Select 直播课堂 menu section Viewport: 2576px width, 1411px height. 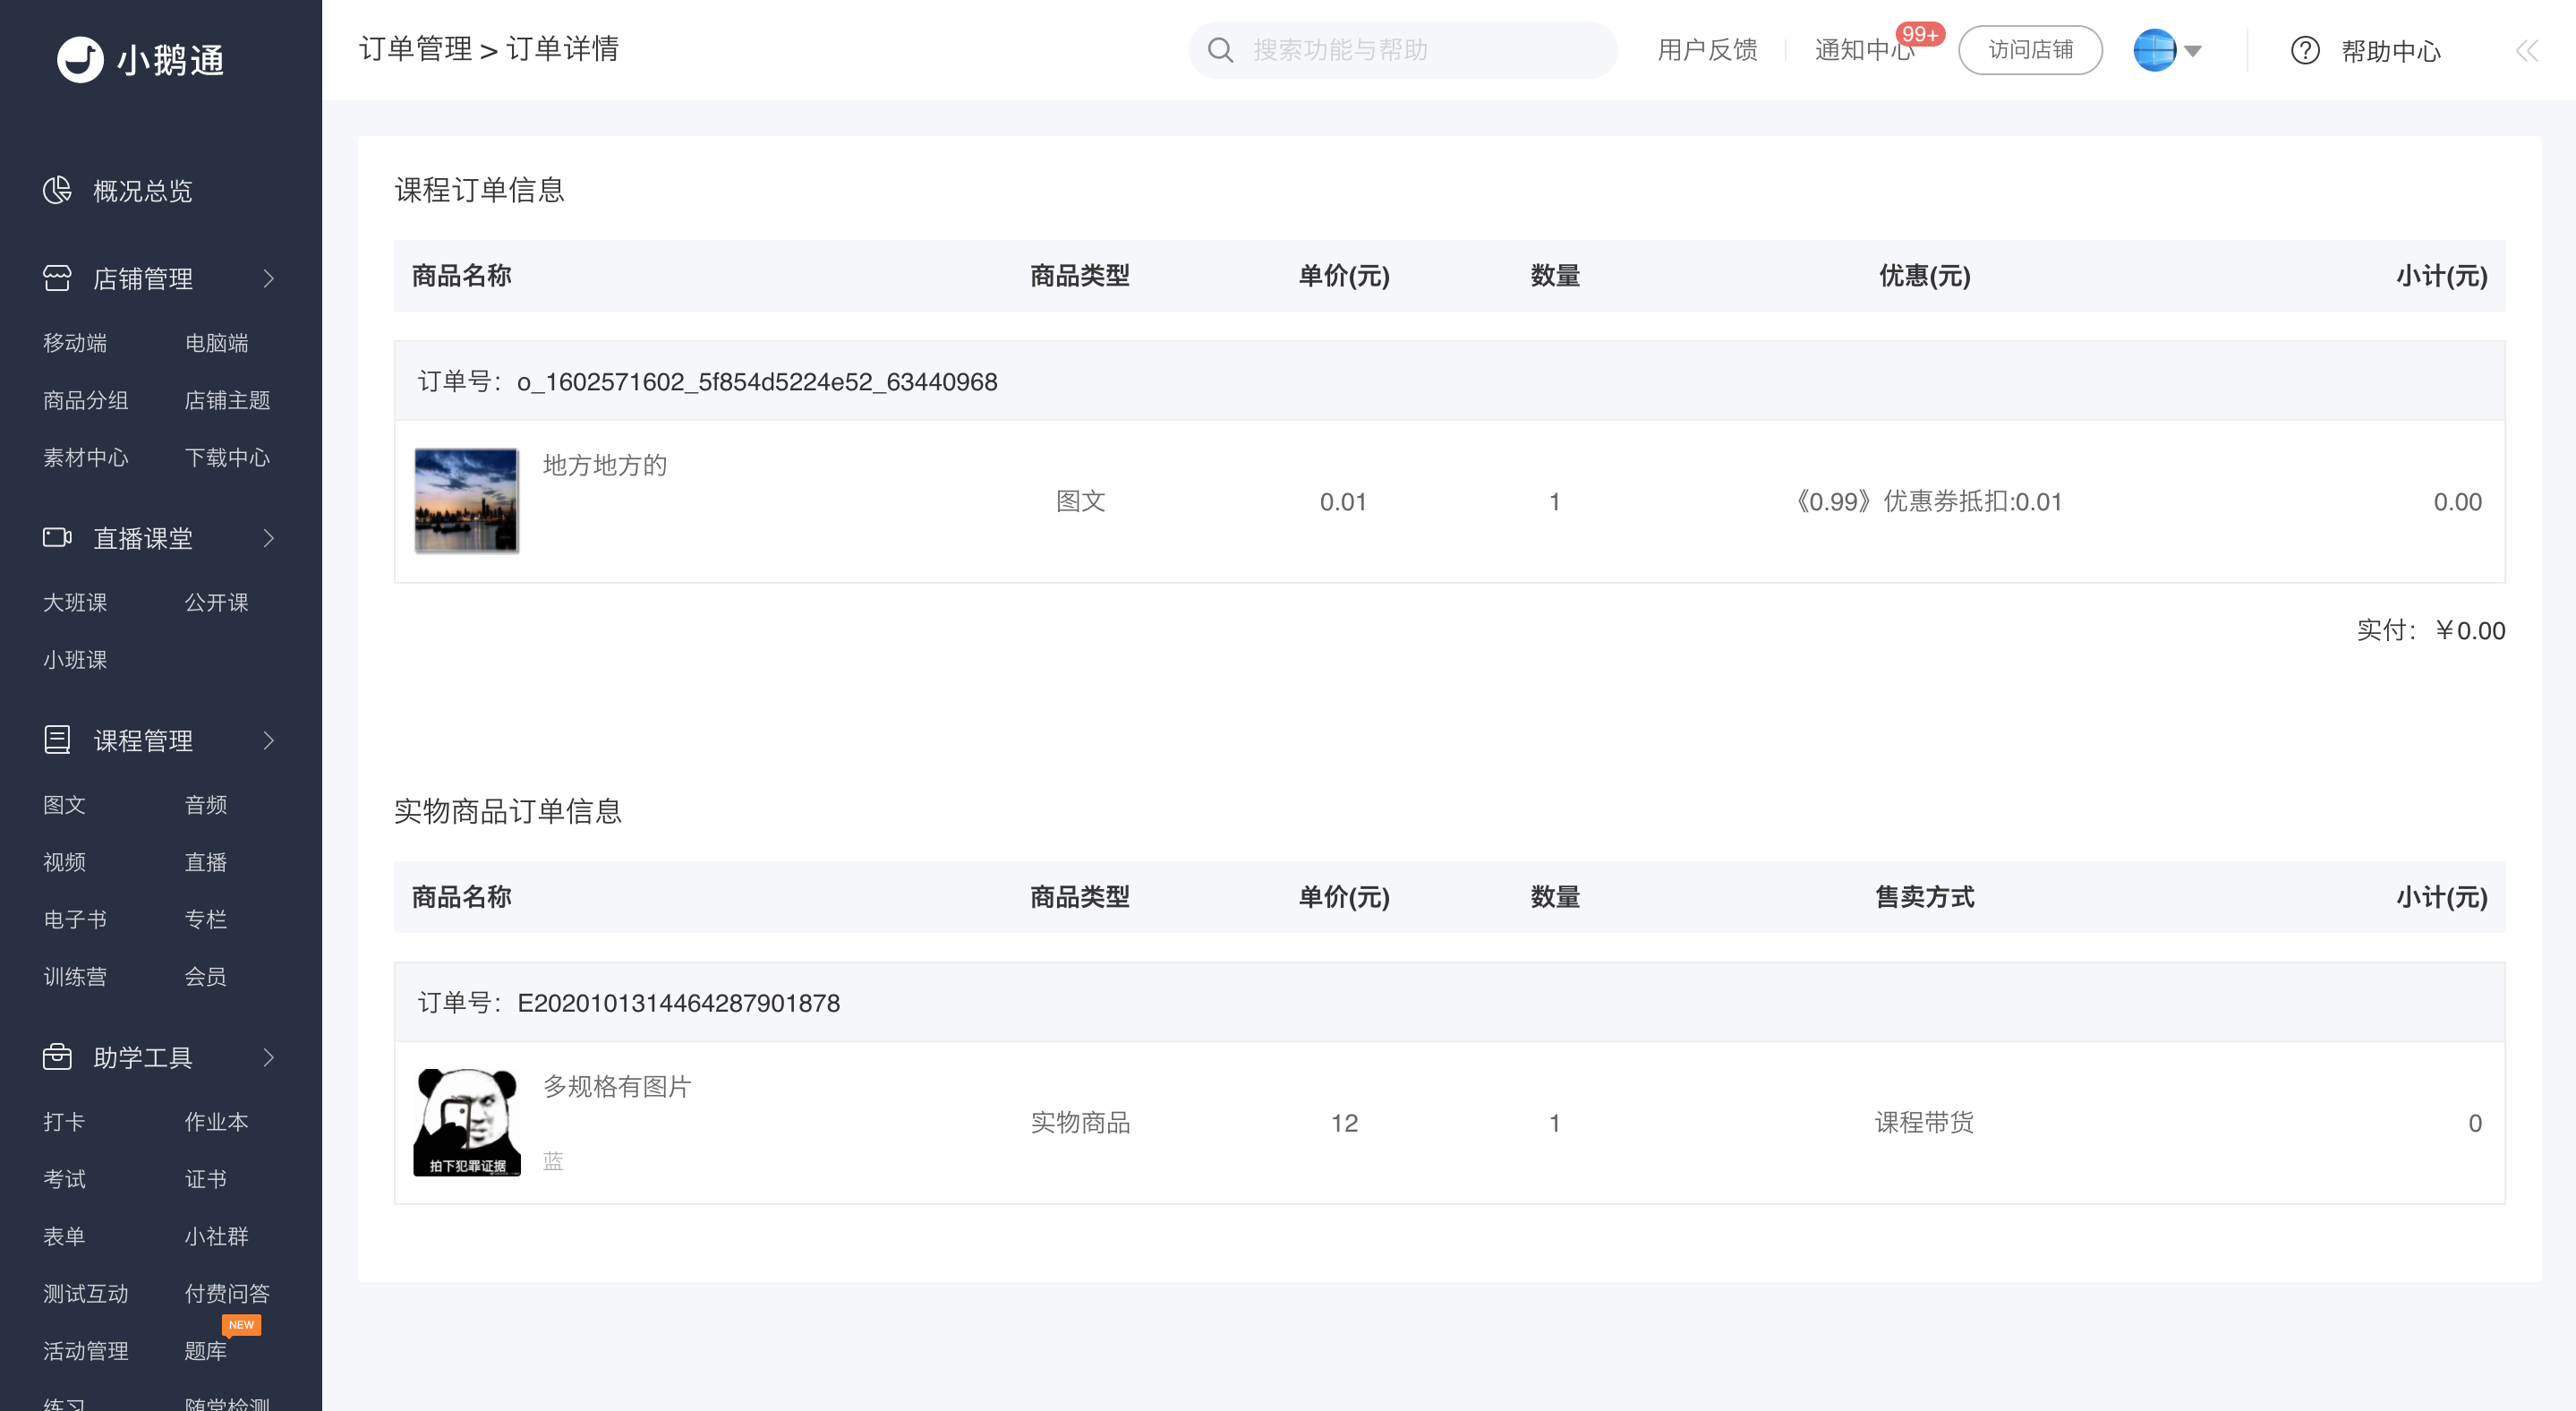[x=143, y=538]
